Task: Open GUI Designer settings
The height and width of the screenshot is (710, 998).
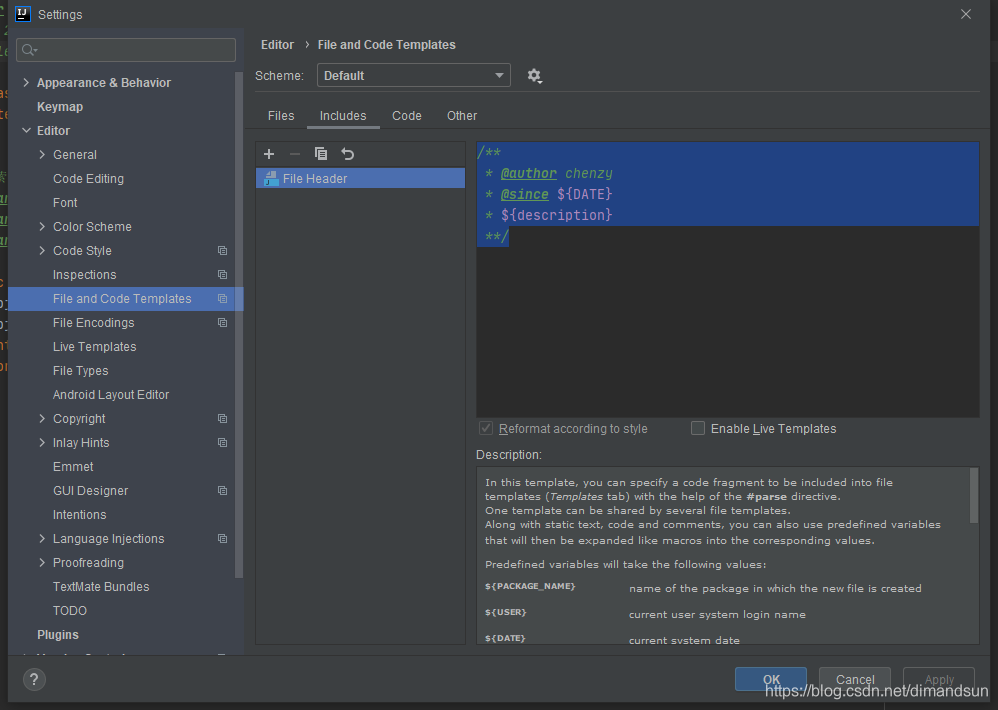Action: click(x=90, y=491)
